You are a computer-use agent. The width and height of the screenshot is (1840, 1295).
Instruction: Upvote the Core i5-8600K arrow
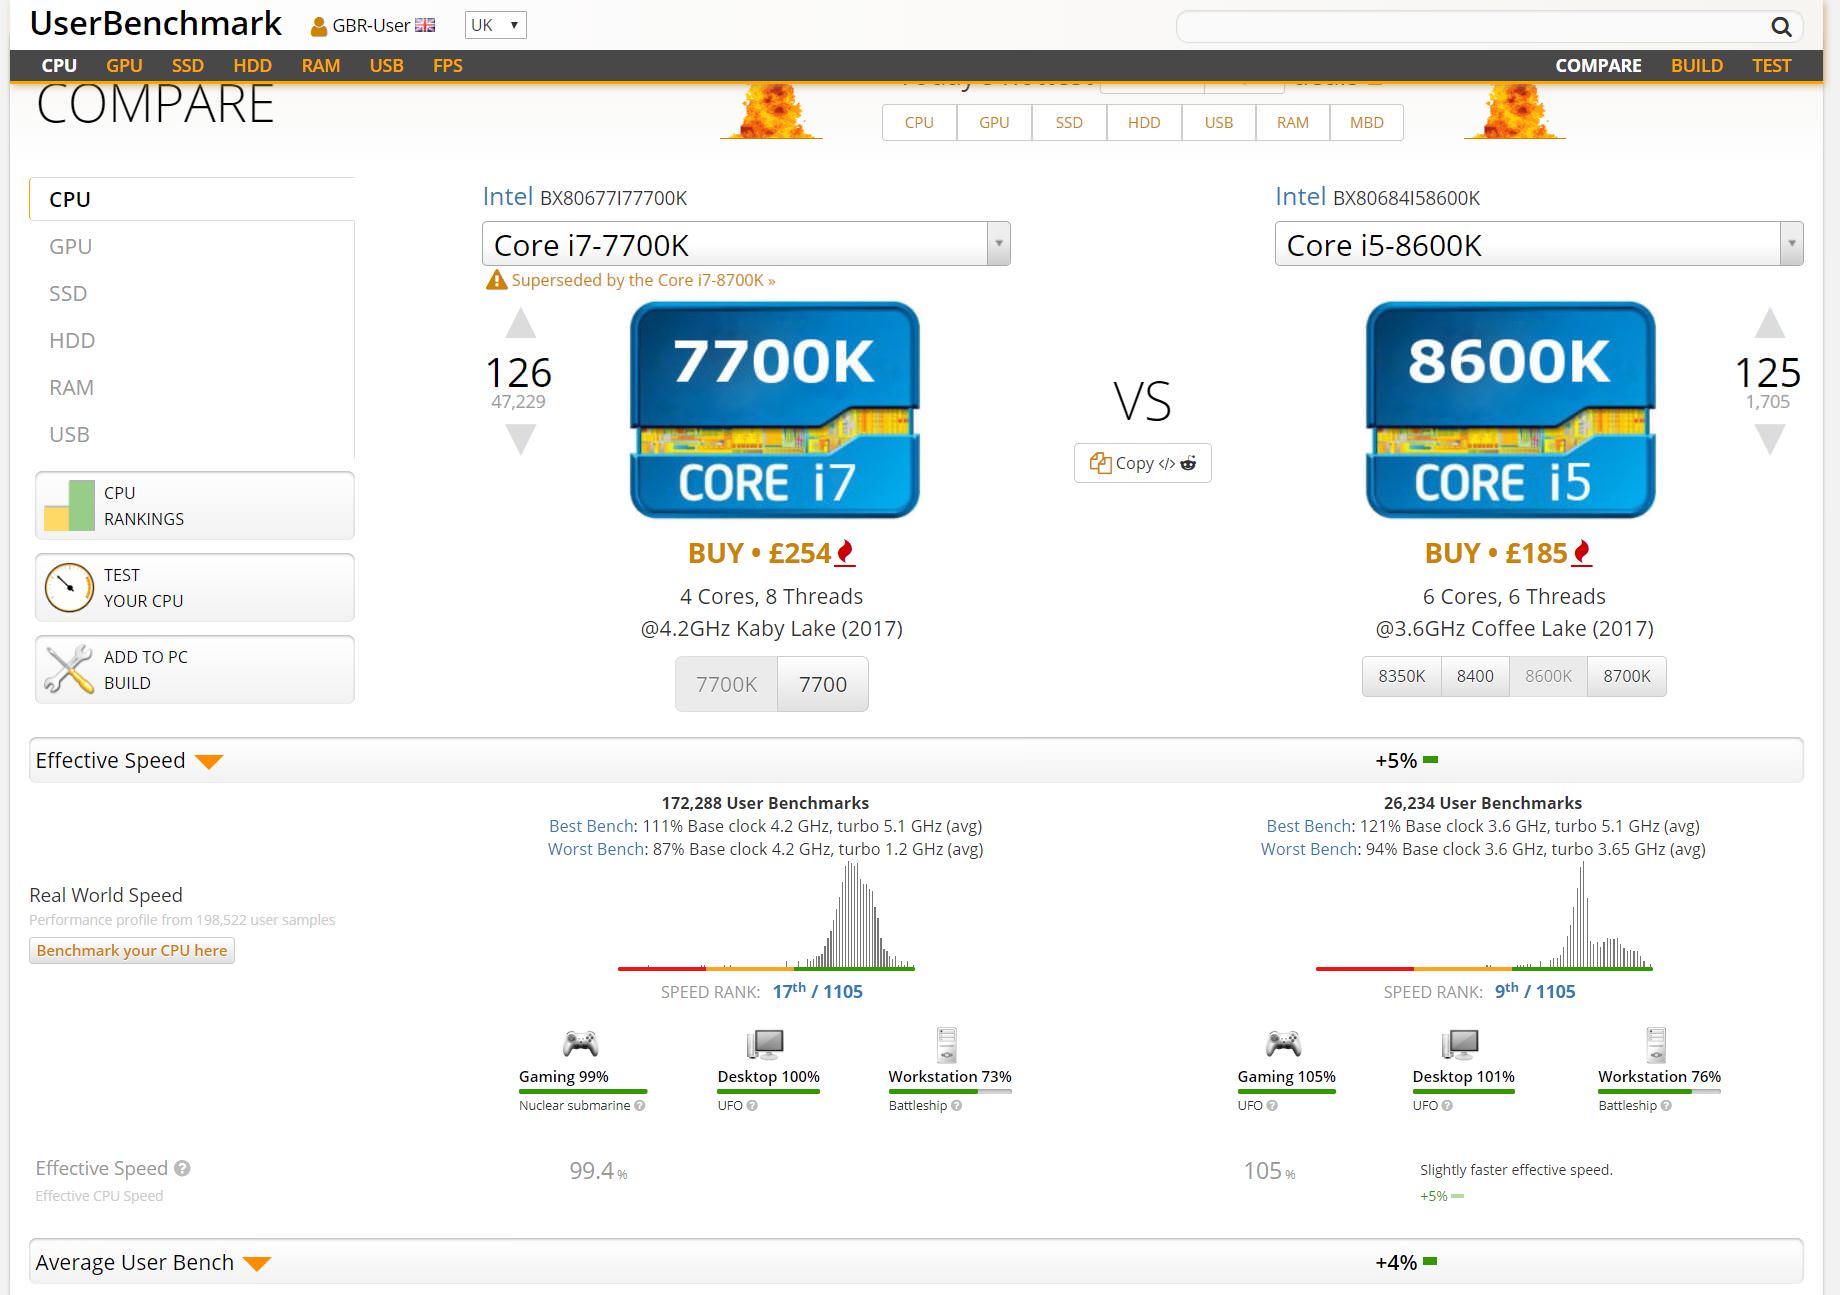1769,323
